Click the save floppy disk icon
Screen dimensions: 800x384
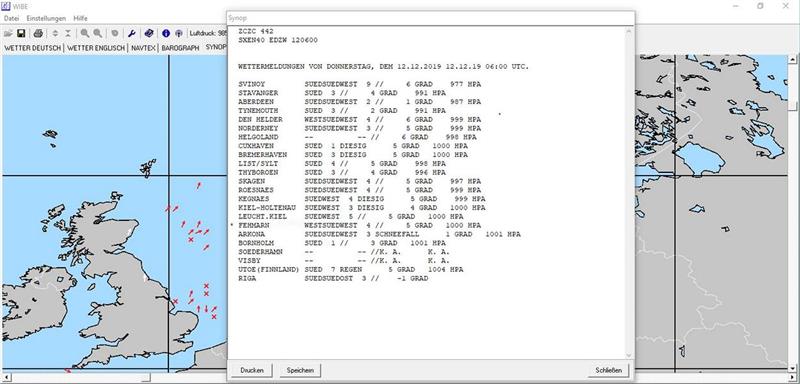click(21, 33)
